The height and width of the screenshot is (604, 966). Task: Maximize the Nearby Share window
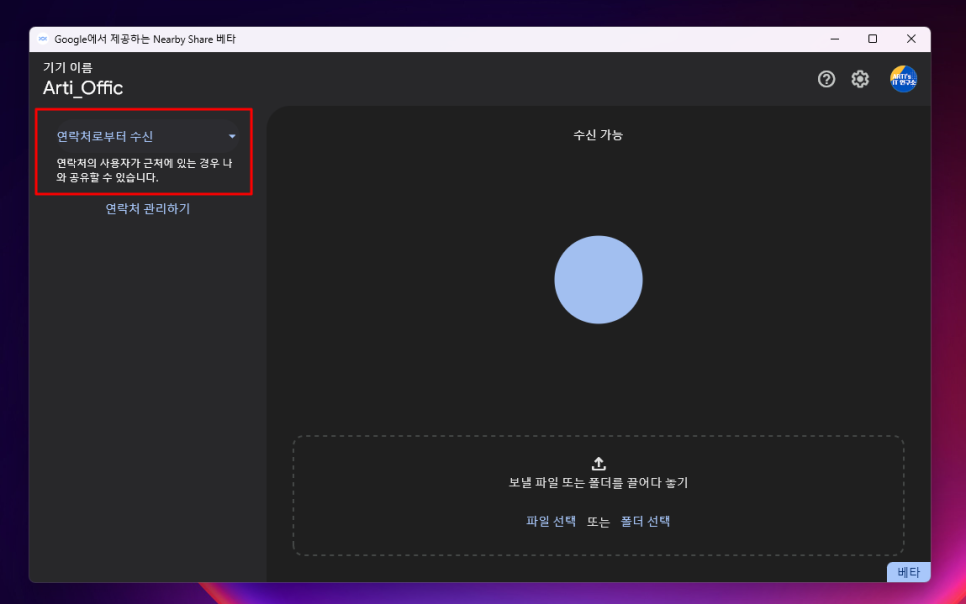872,39
